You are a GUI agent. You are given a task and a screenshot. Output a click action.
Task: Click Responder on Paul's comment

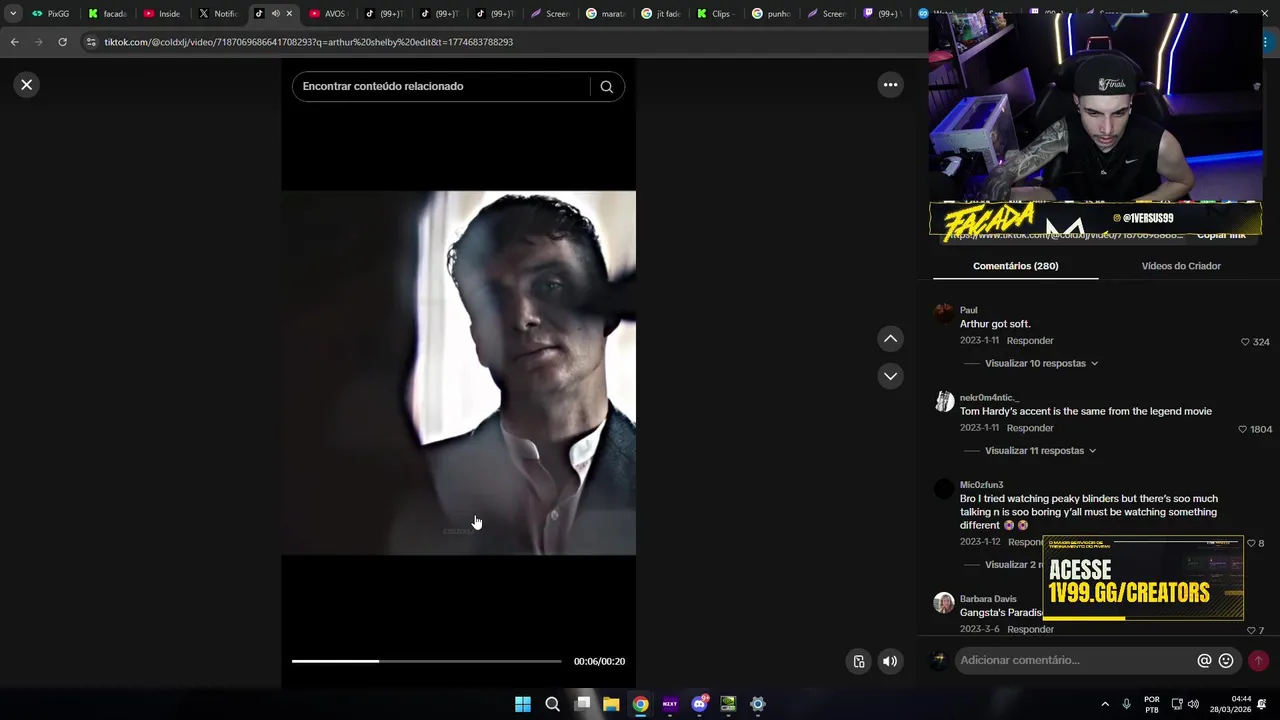tap(1030, 341)
